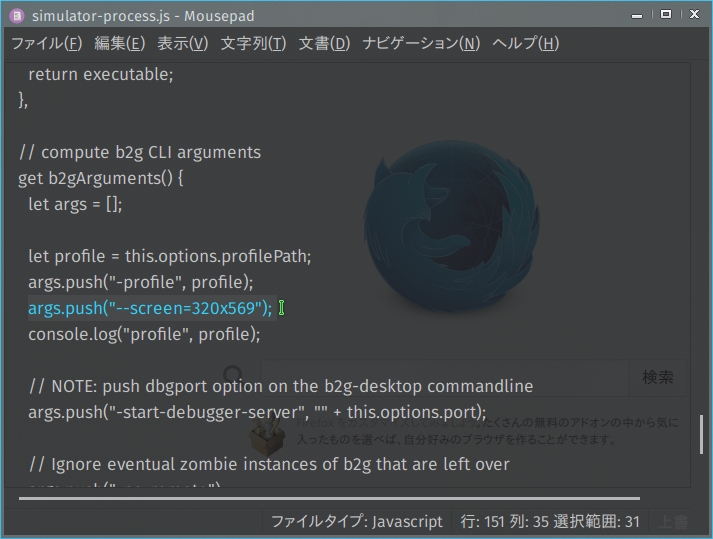Click the line 'return executable;'
The width and height of the screenshot is (713, 539).
[100, 75]
